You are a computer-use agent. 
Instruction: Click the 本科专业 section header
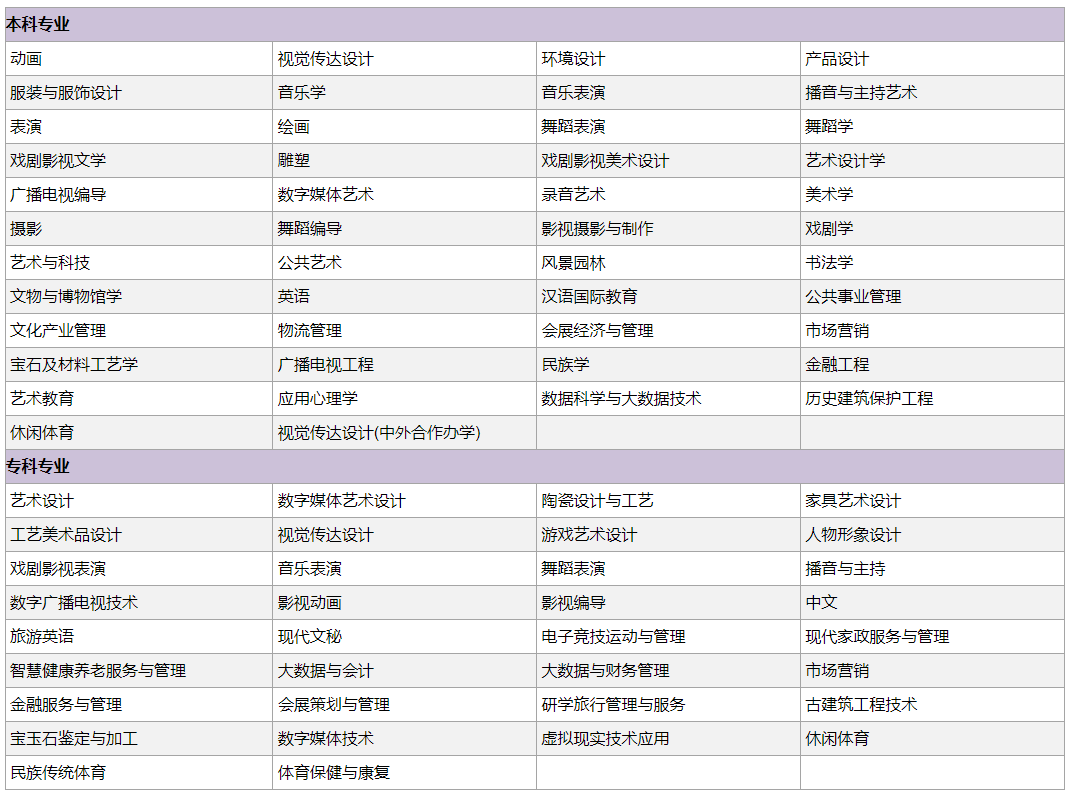pyautogui.click(x=535, y=25)
